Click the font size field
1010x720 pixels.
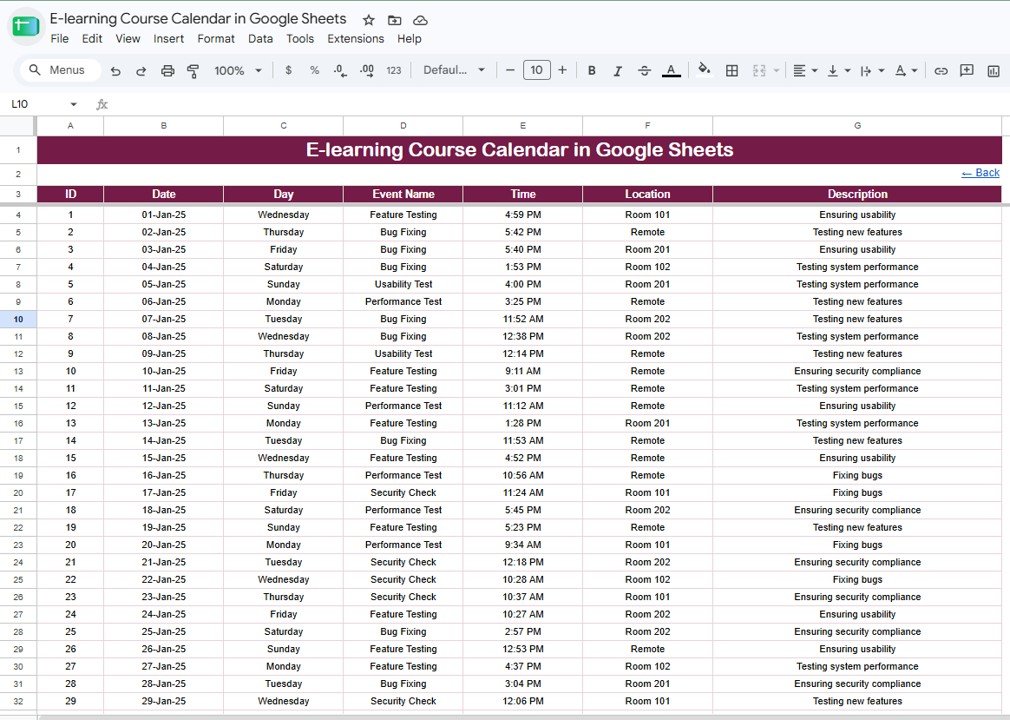(537, 70)
